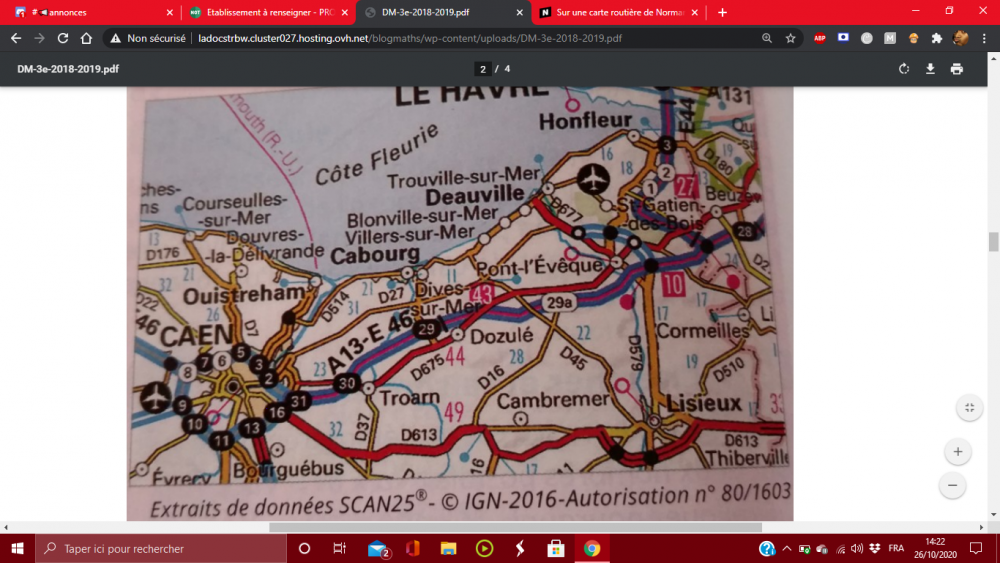The width and height of the screenshot is (1000, 563).
Task: Reload the current page
Action: tap(62, 38)
